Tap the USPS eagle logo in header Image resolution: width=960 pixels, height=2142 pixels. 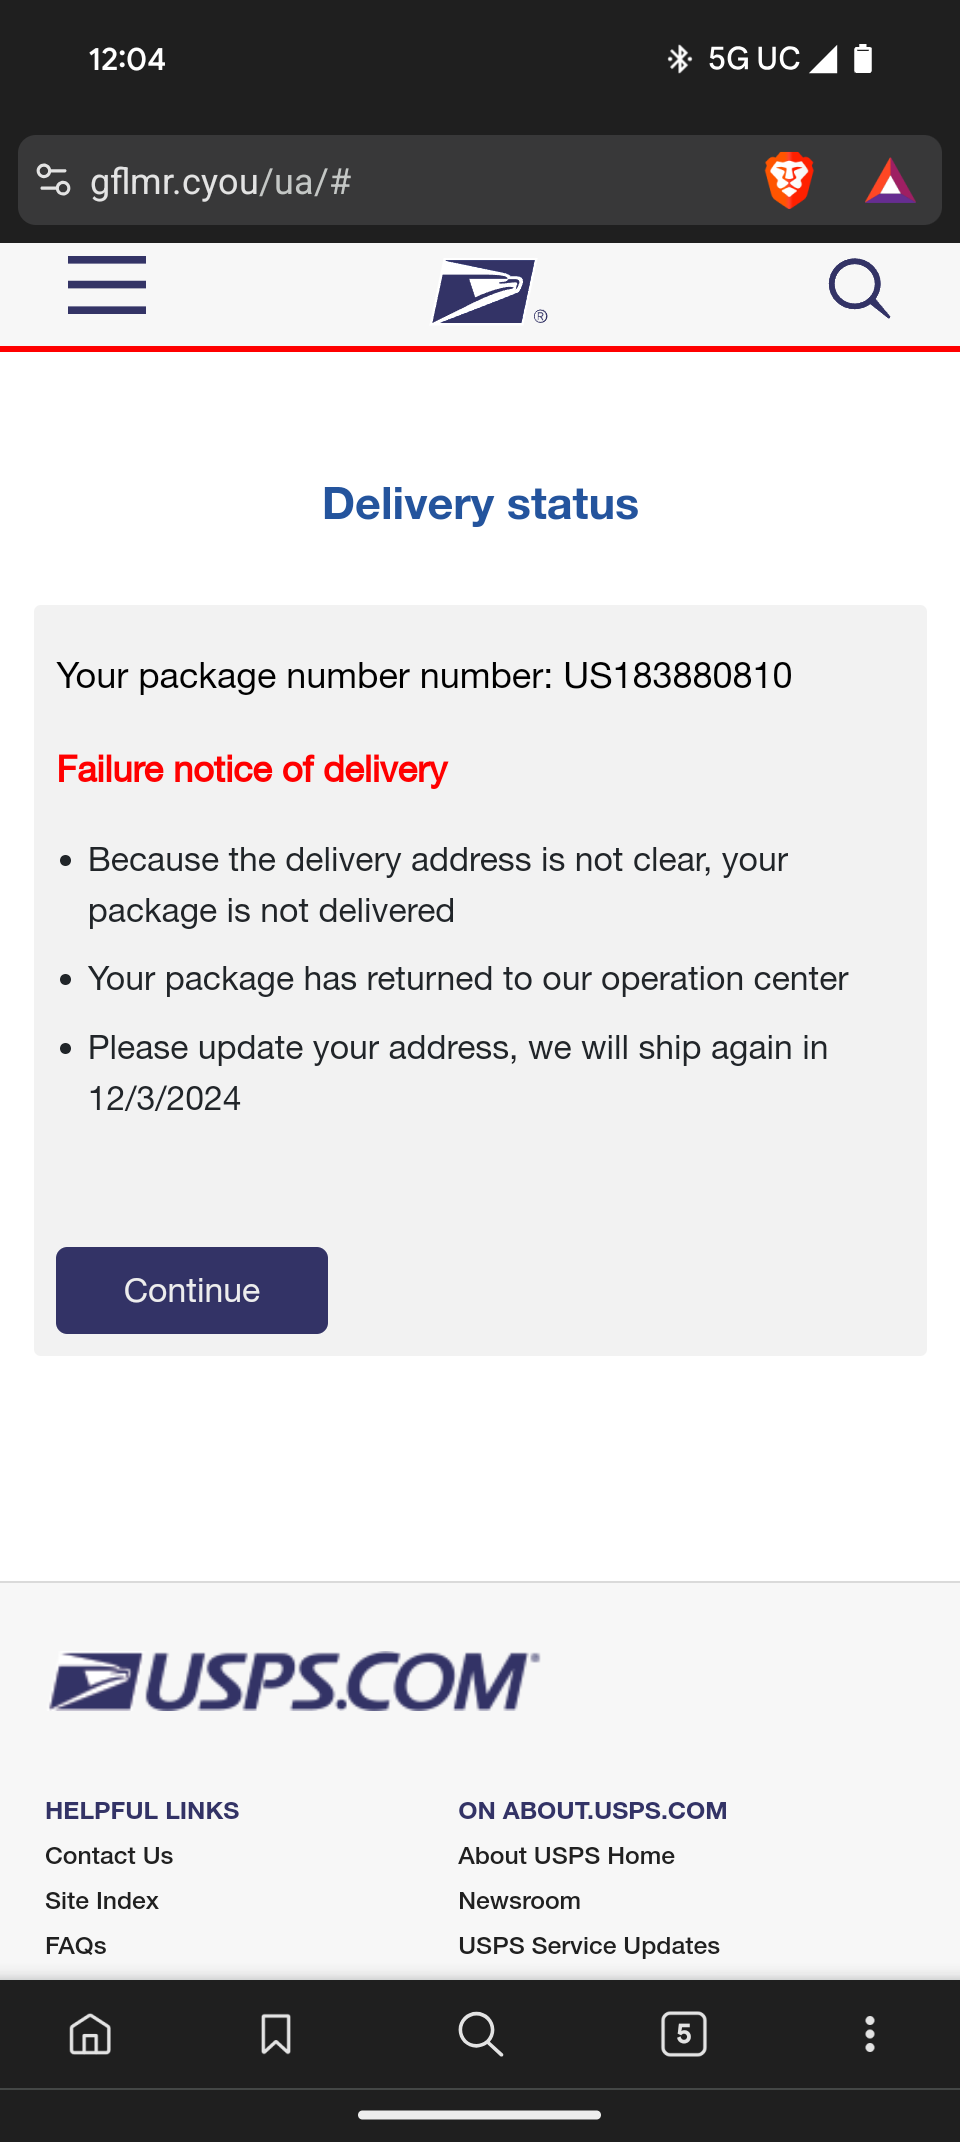click(489, 292)
